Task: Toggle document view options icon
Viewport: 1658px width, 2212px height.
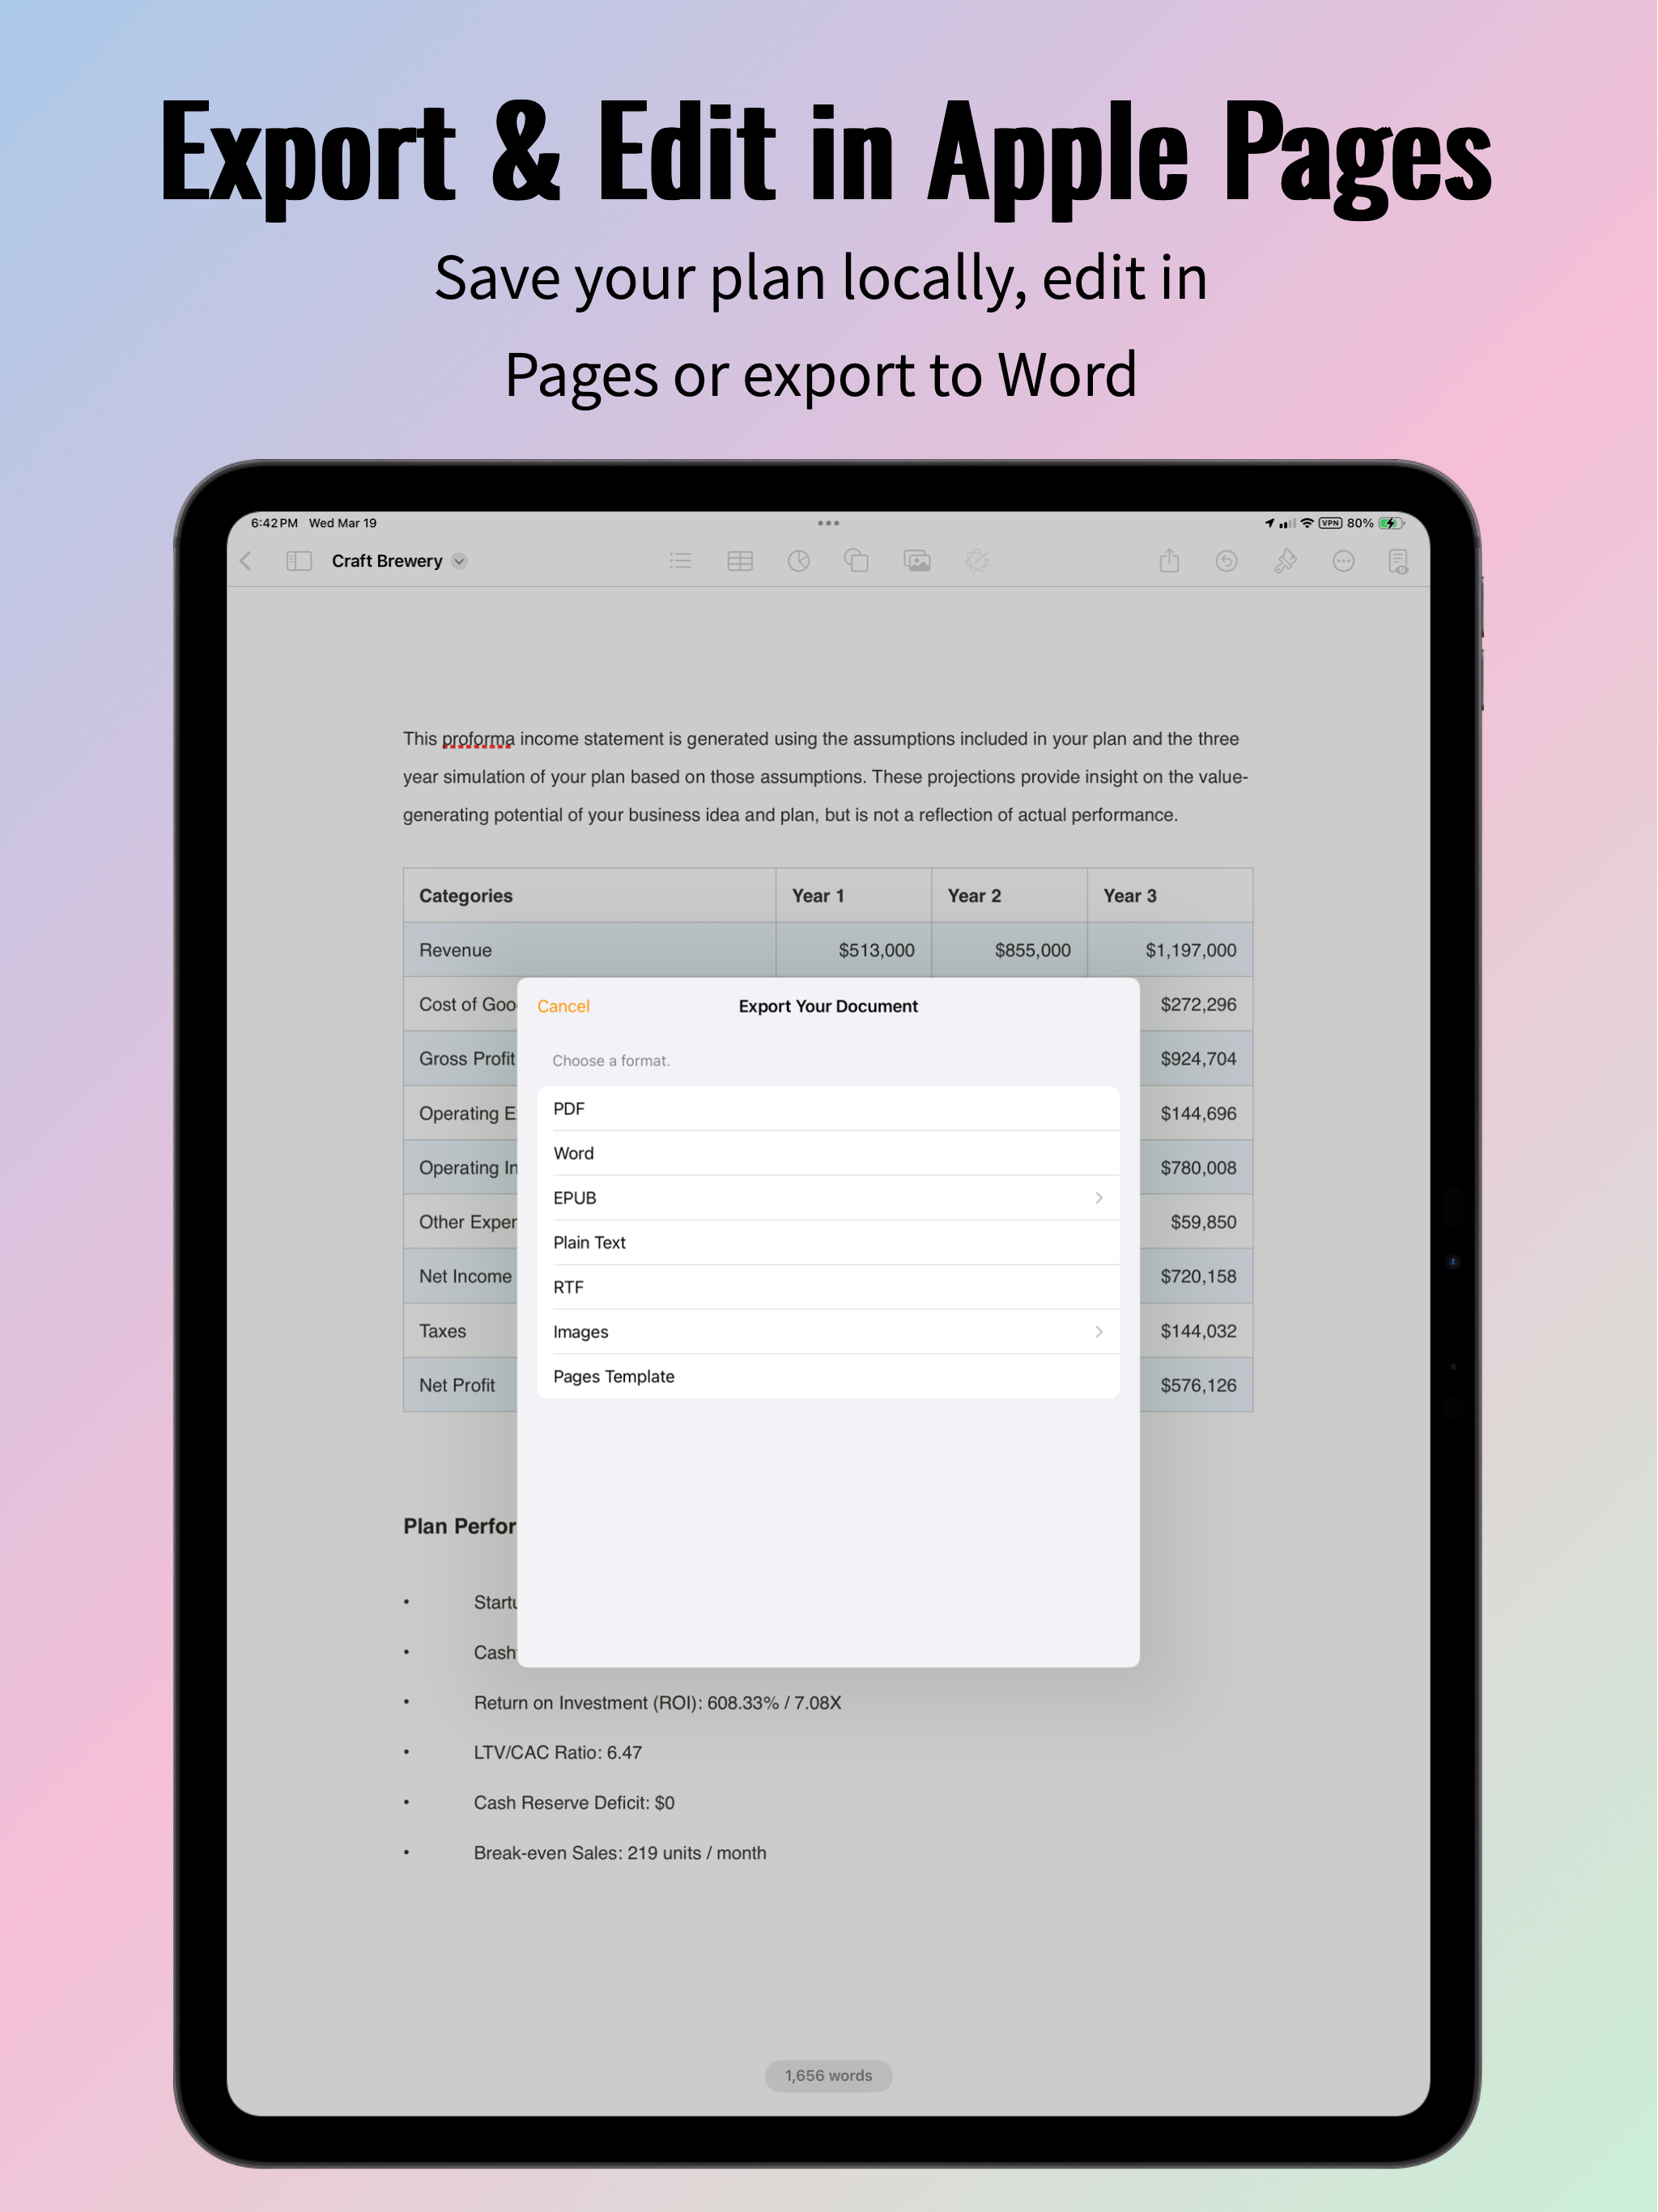Action: (1399, 561)
